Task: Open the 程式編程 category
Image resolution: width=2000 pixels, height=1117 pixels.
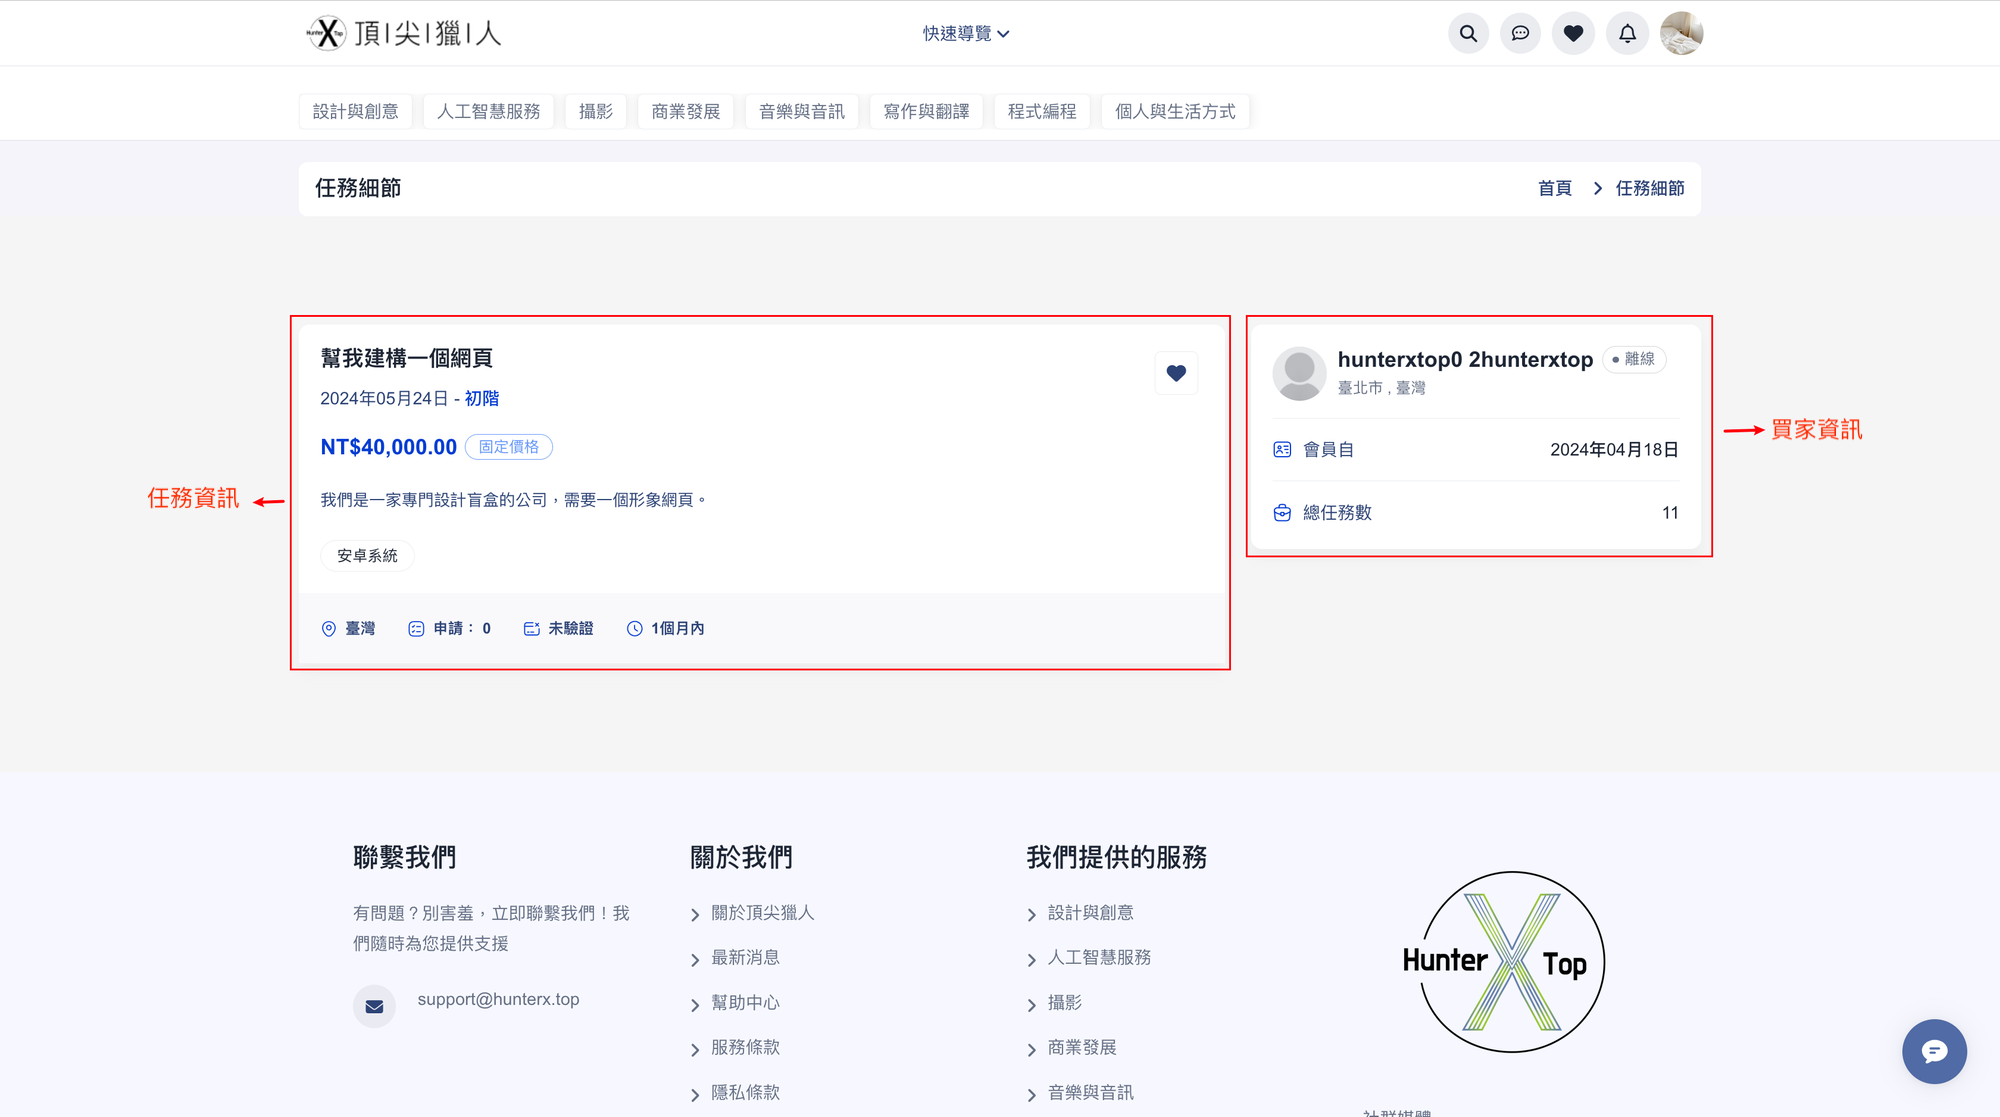Action: 1041,112
